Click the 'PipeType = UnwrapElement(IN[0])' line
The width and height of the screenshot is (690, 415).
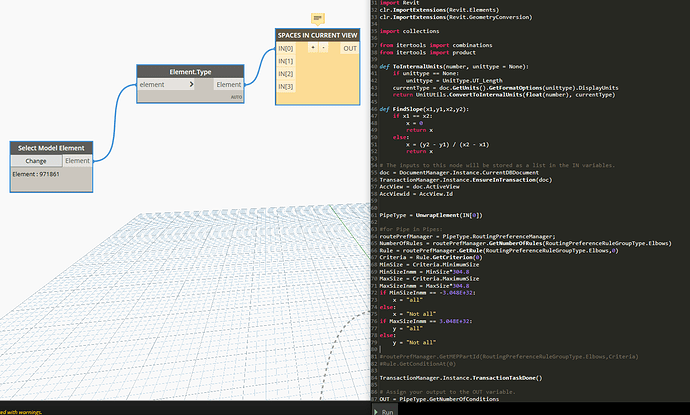(431, 215)
